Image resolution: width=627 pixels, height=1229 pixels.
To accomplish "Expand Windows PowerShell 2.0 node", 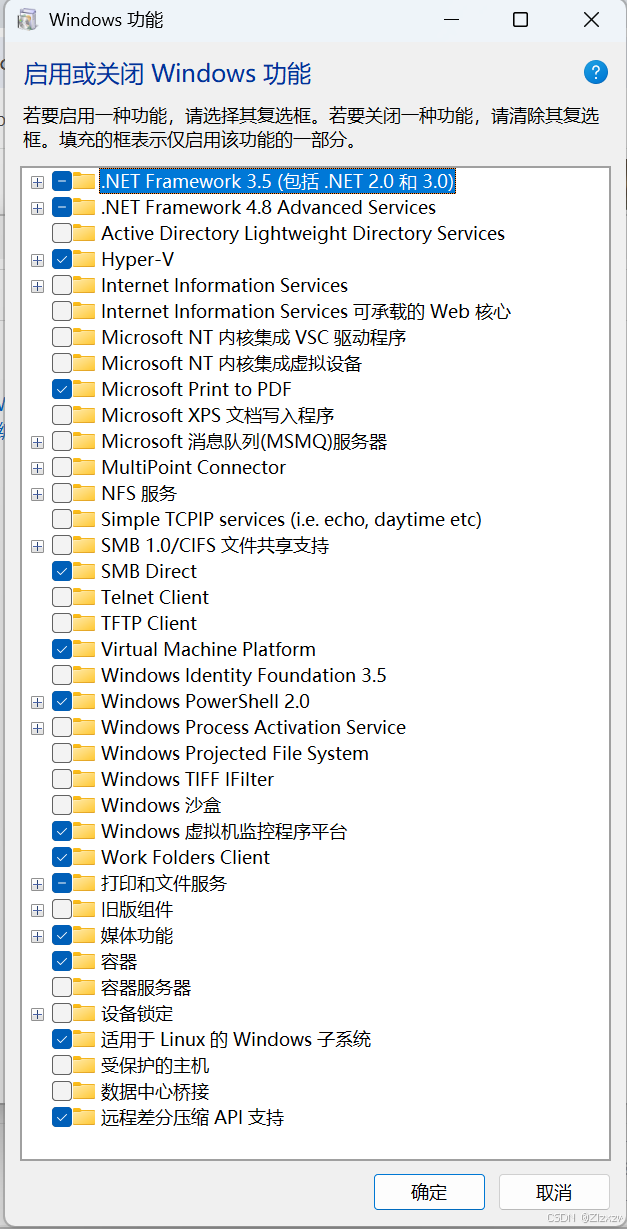I will coord(37,702).
